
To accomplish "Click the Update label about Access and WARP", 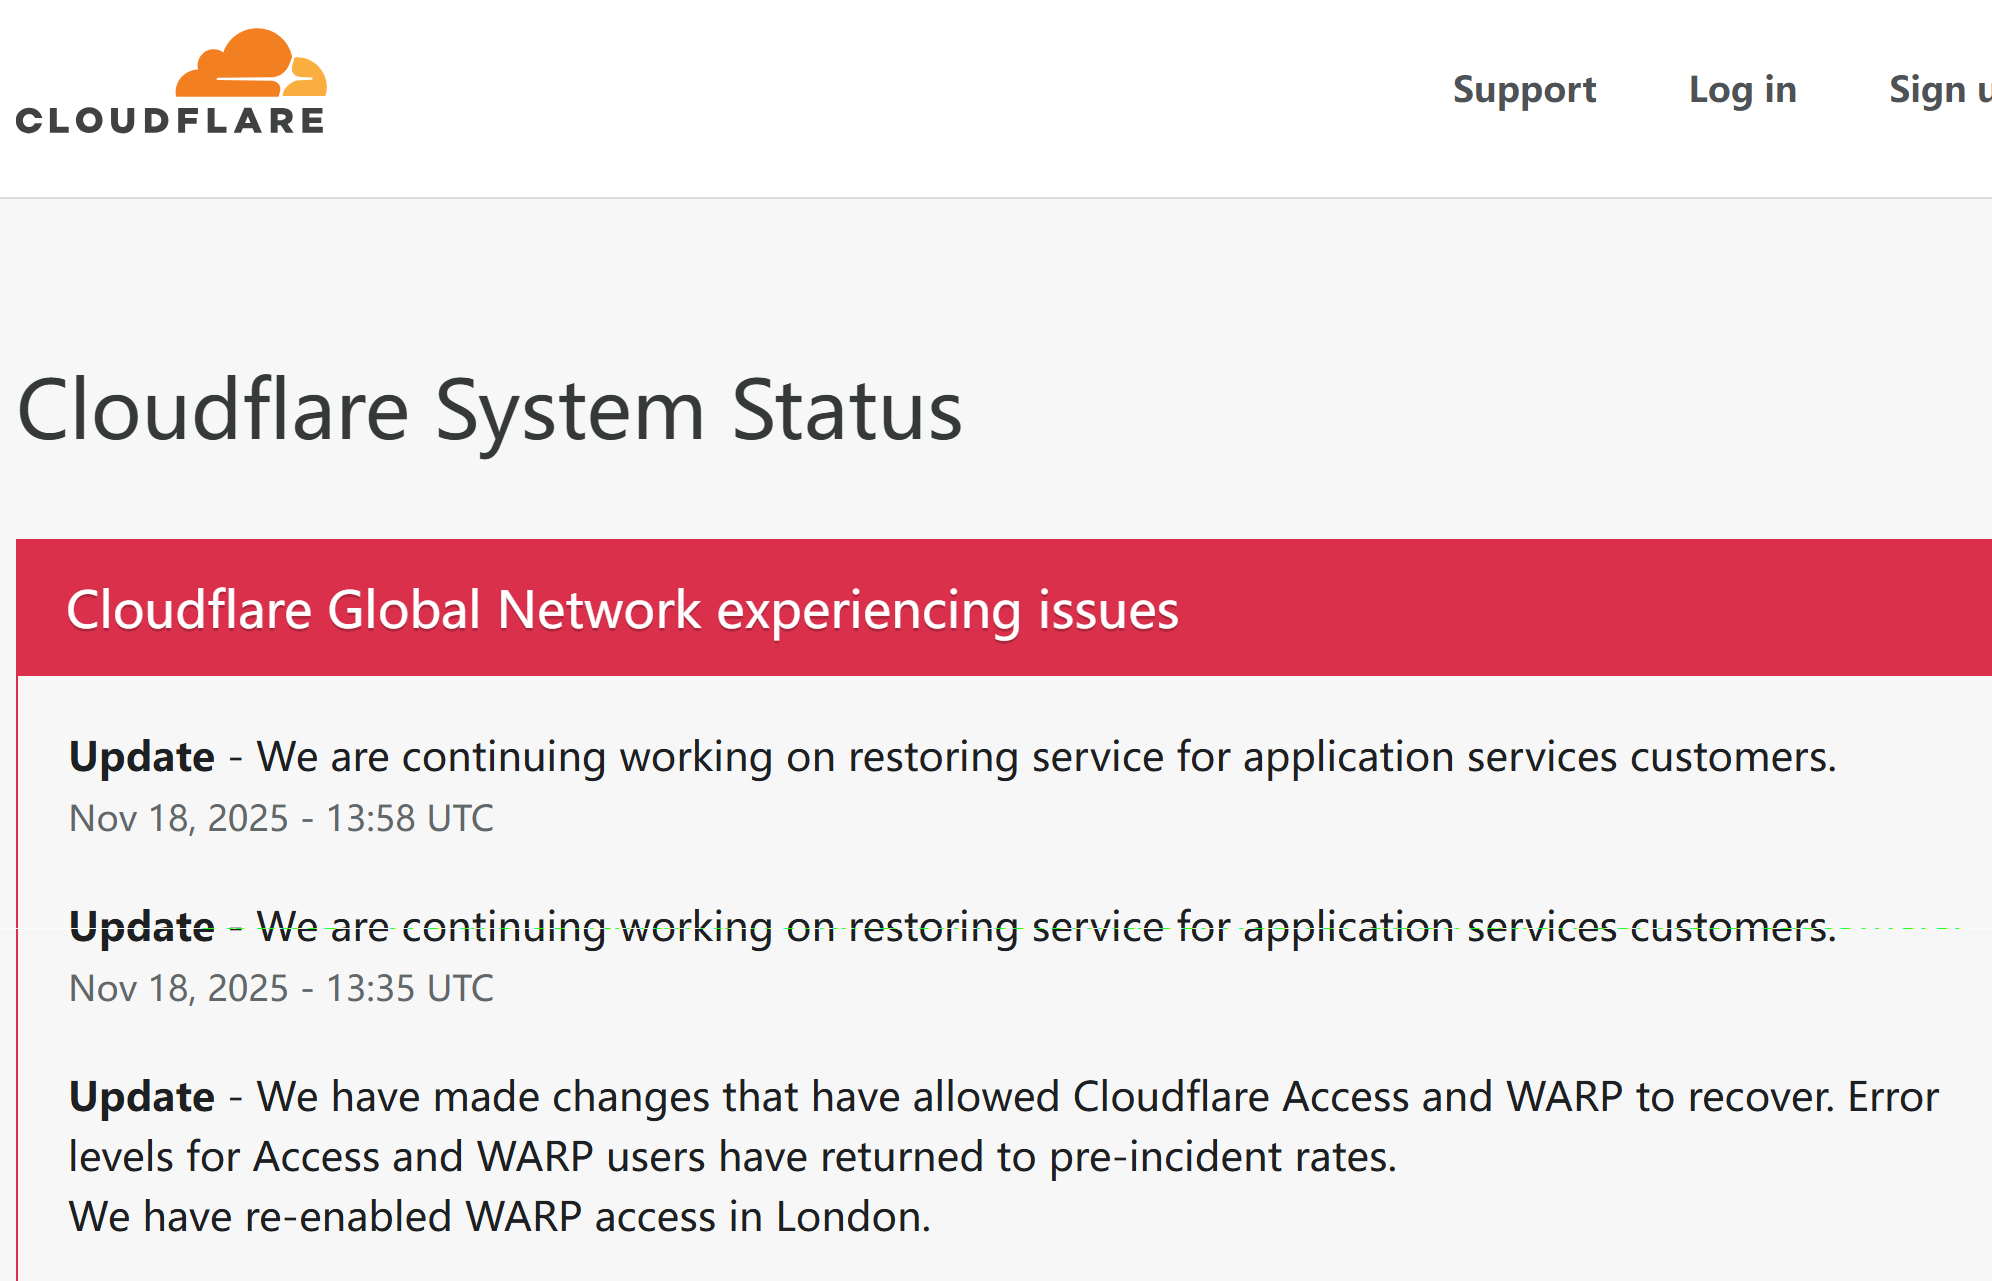I will 142,1097.
